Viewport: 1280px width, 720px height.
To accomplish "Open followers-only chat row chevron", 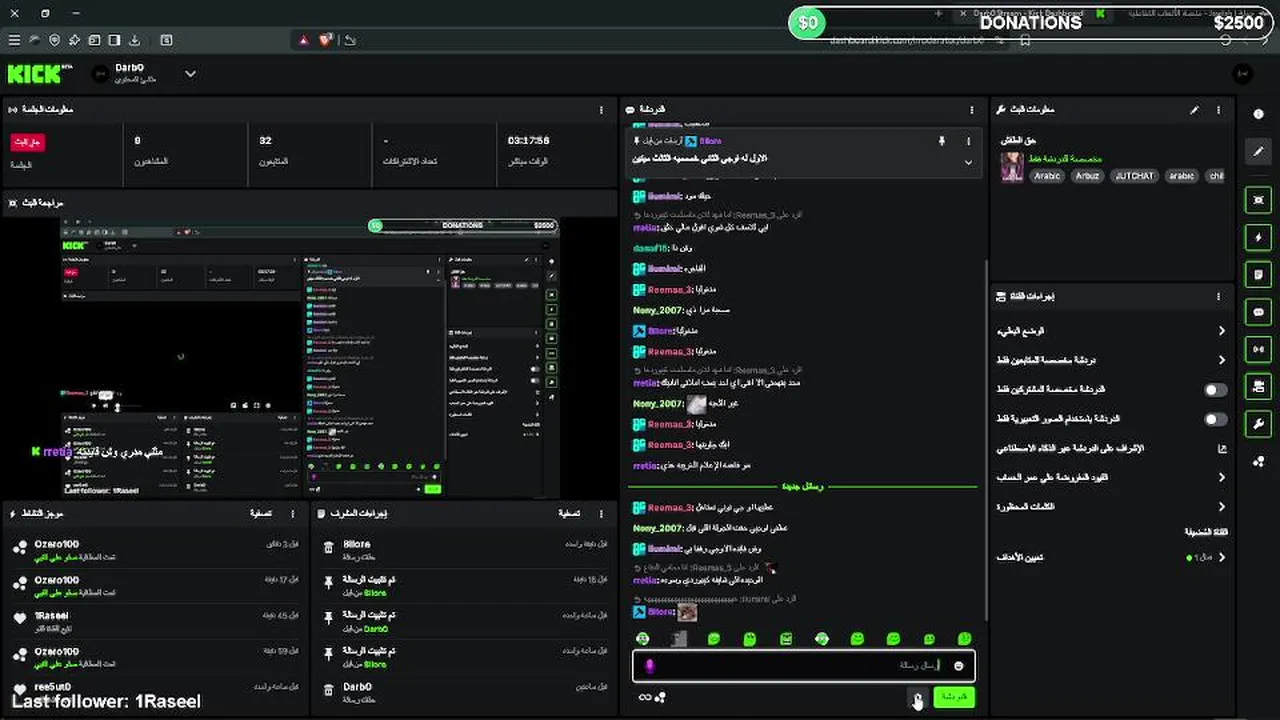I will click(1221, 360).
